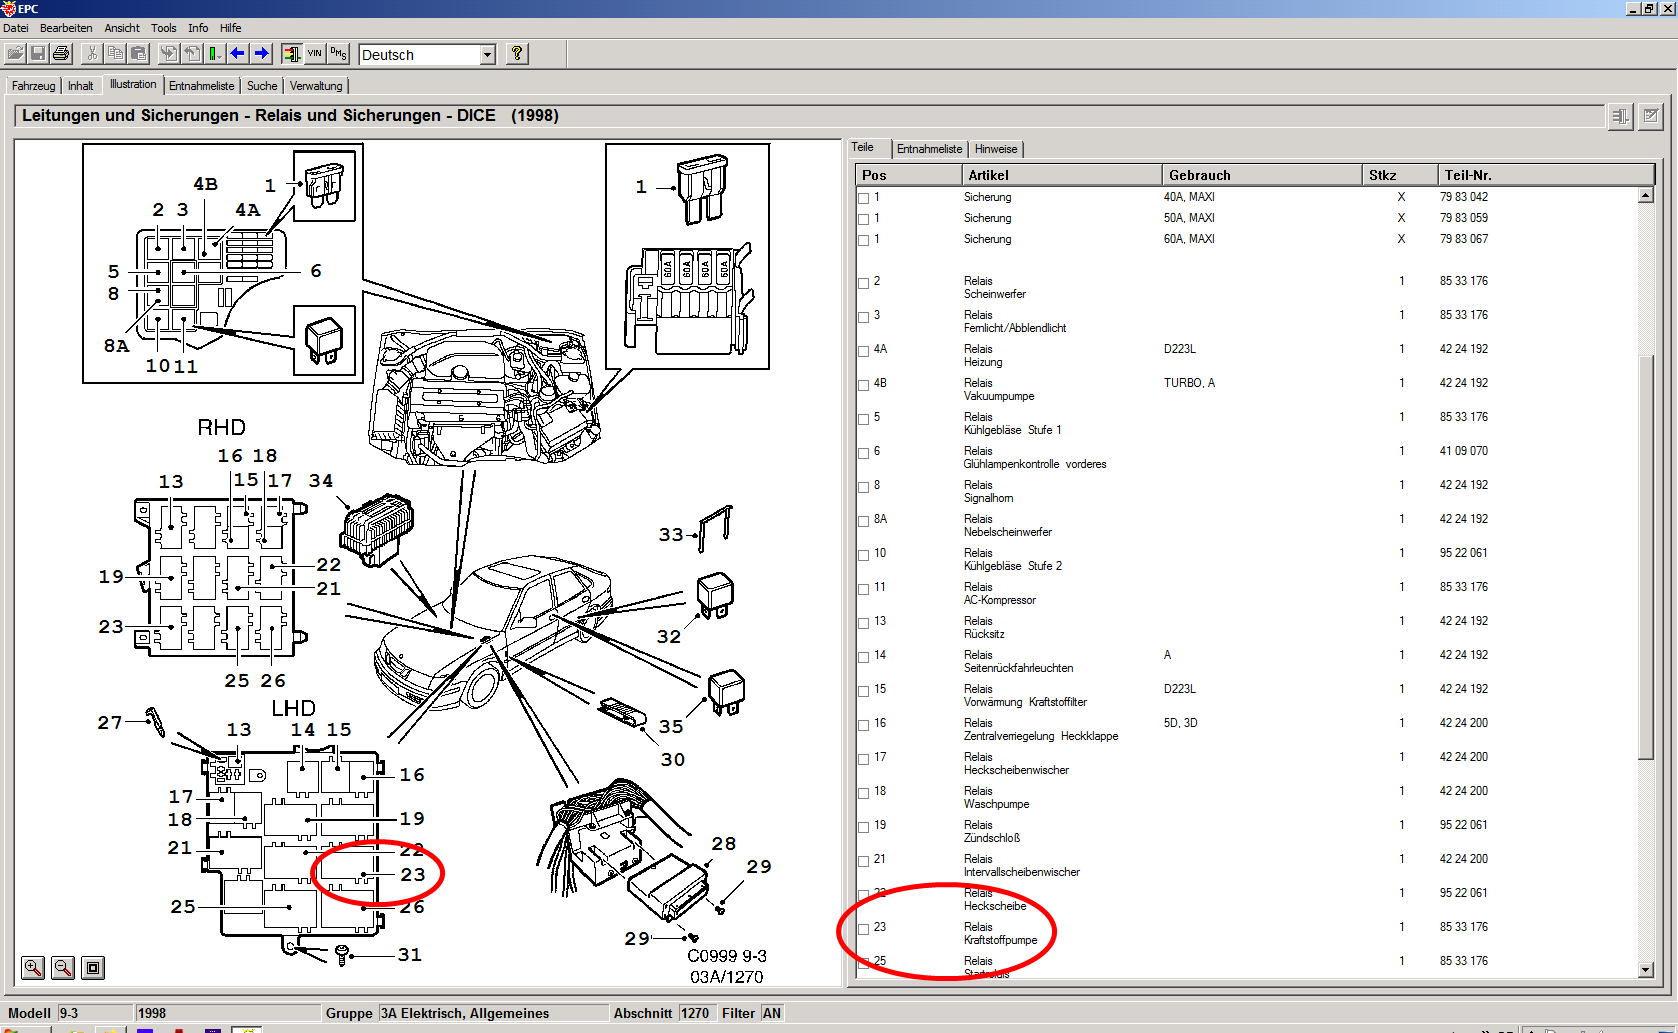This screenshot has width=1678, height=1033.
Task: Open the left Entnahmeliste tab
Action: click(202, 86)
